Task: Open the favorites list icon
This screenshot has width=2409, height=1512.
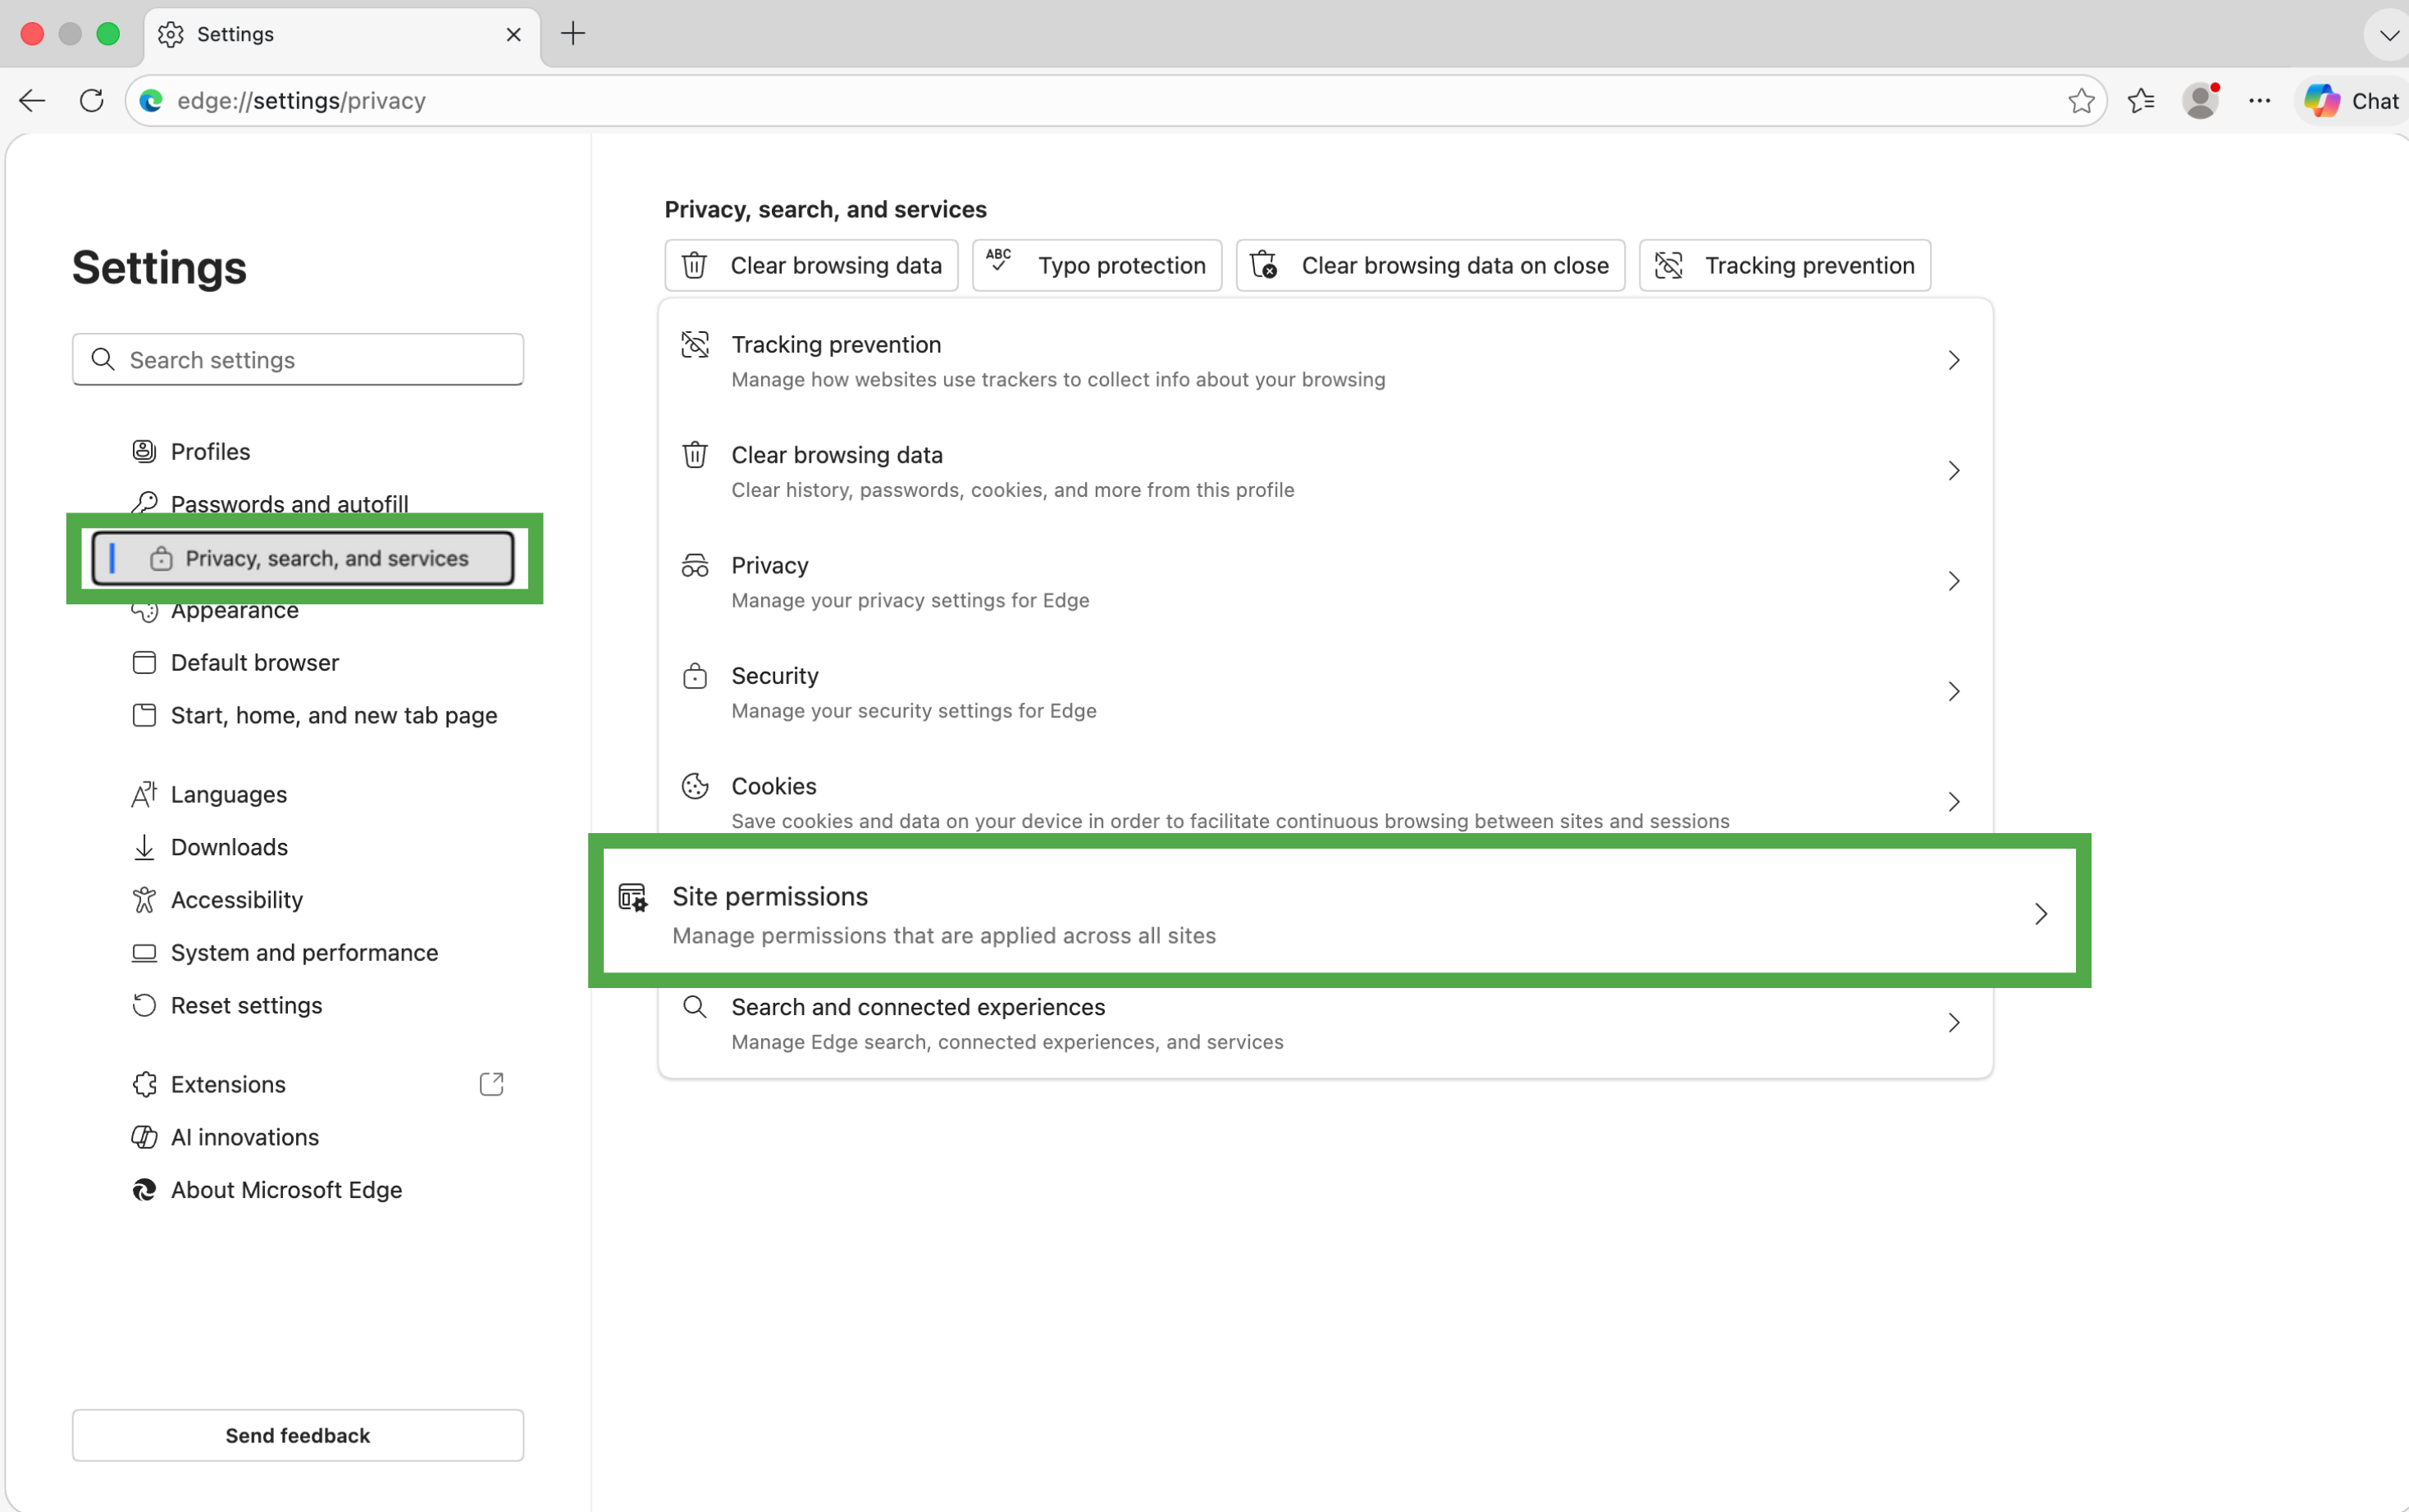Action: click(x=2141, y=101)
